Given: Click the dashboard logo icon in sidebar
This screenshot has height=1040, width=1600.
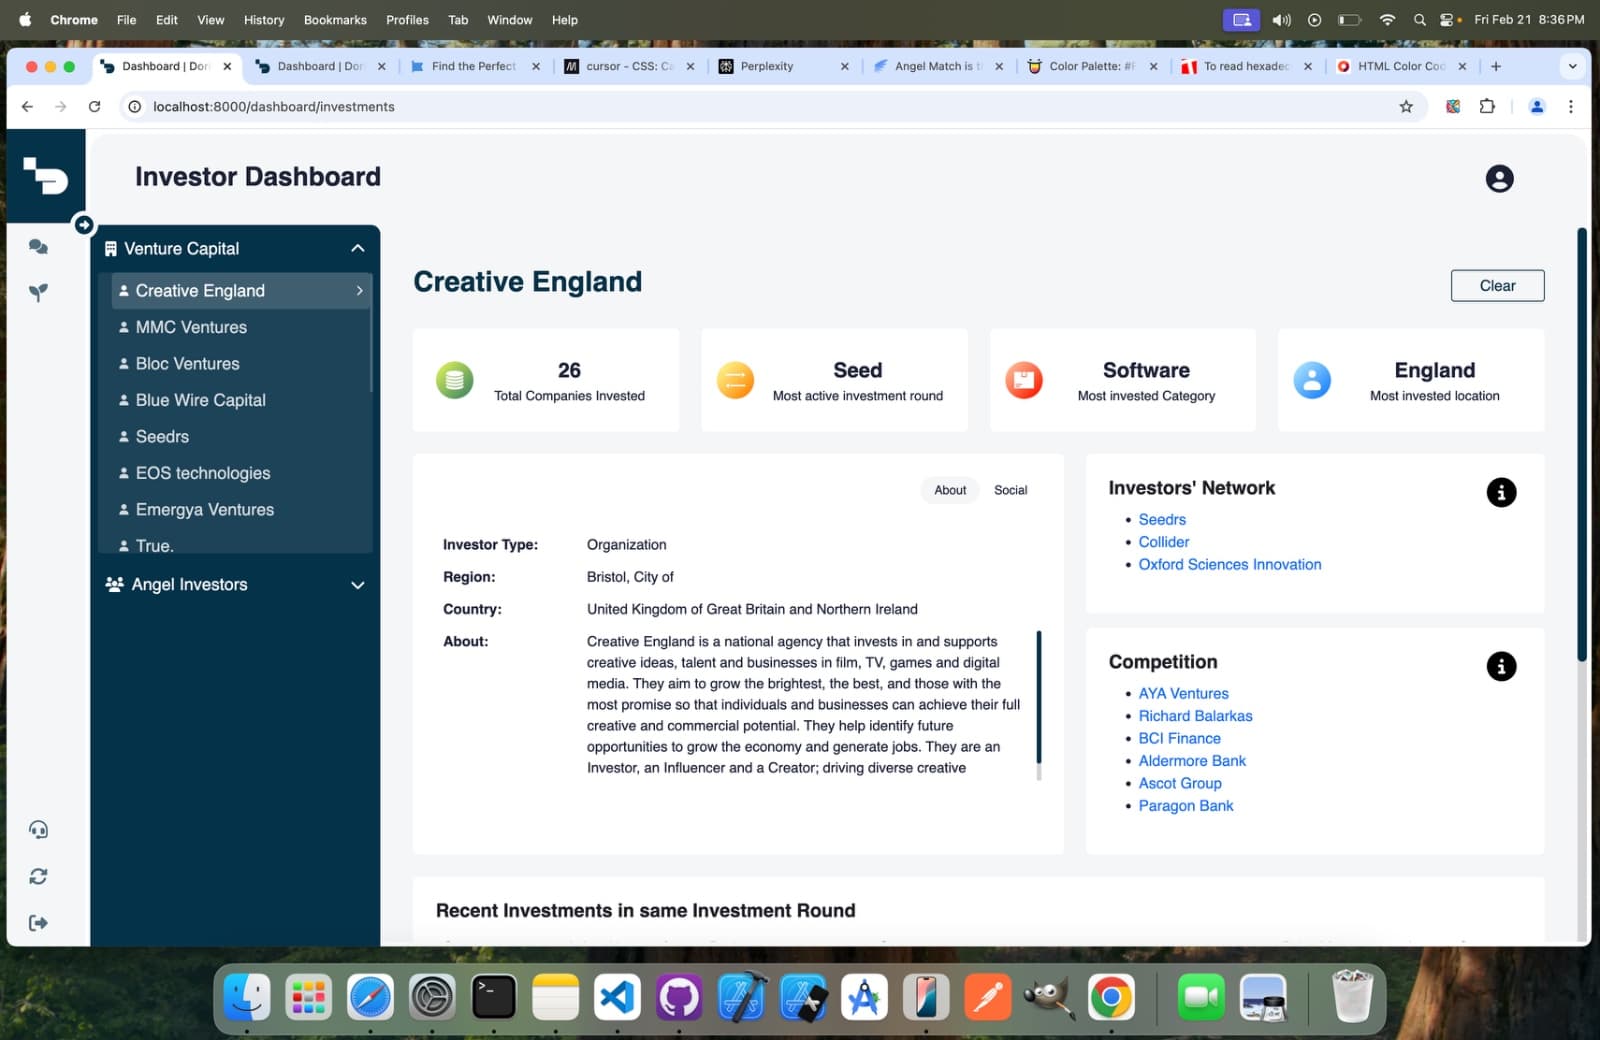Looking at the screenshot, I should [45, 176].
